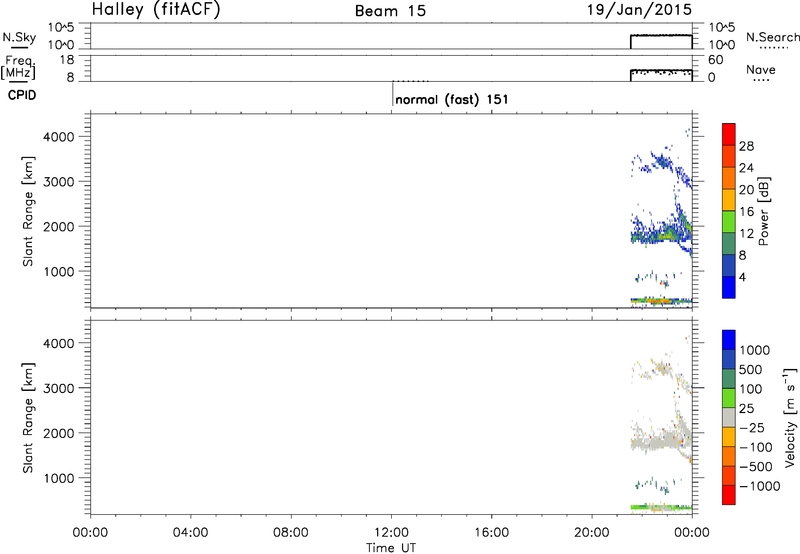Click the strong backscatter band near 1800 km in Power panel

(661, 236)
